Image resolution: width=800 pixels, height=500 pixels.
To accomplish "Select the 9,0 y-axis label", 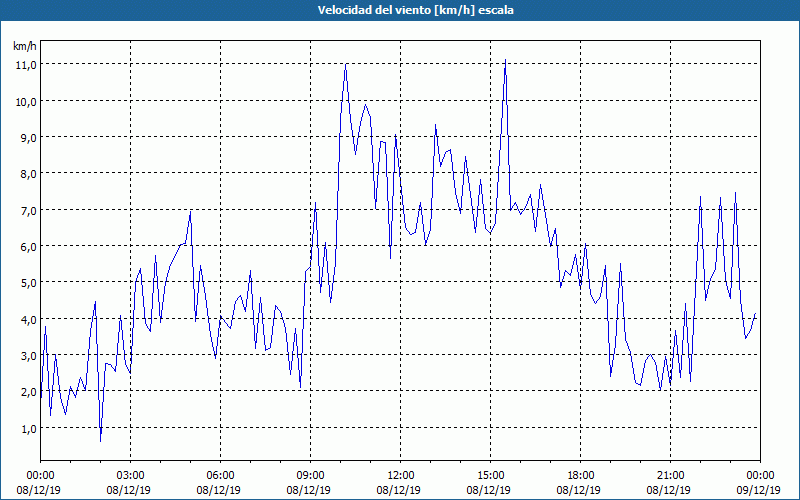I will pyautogui.click(x=28, y=137).
